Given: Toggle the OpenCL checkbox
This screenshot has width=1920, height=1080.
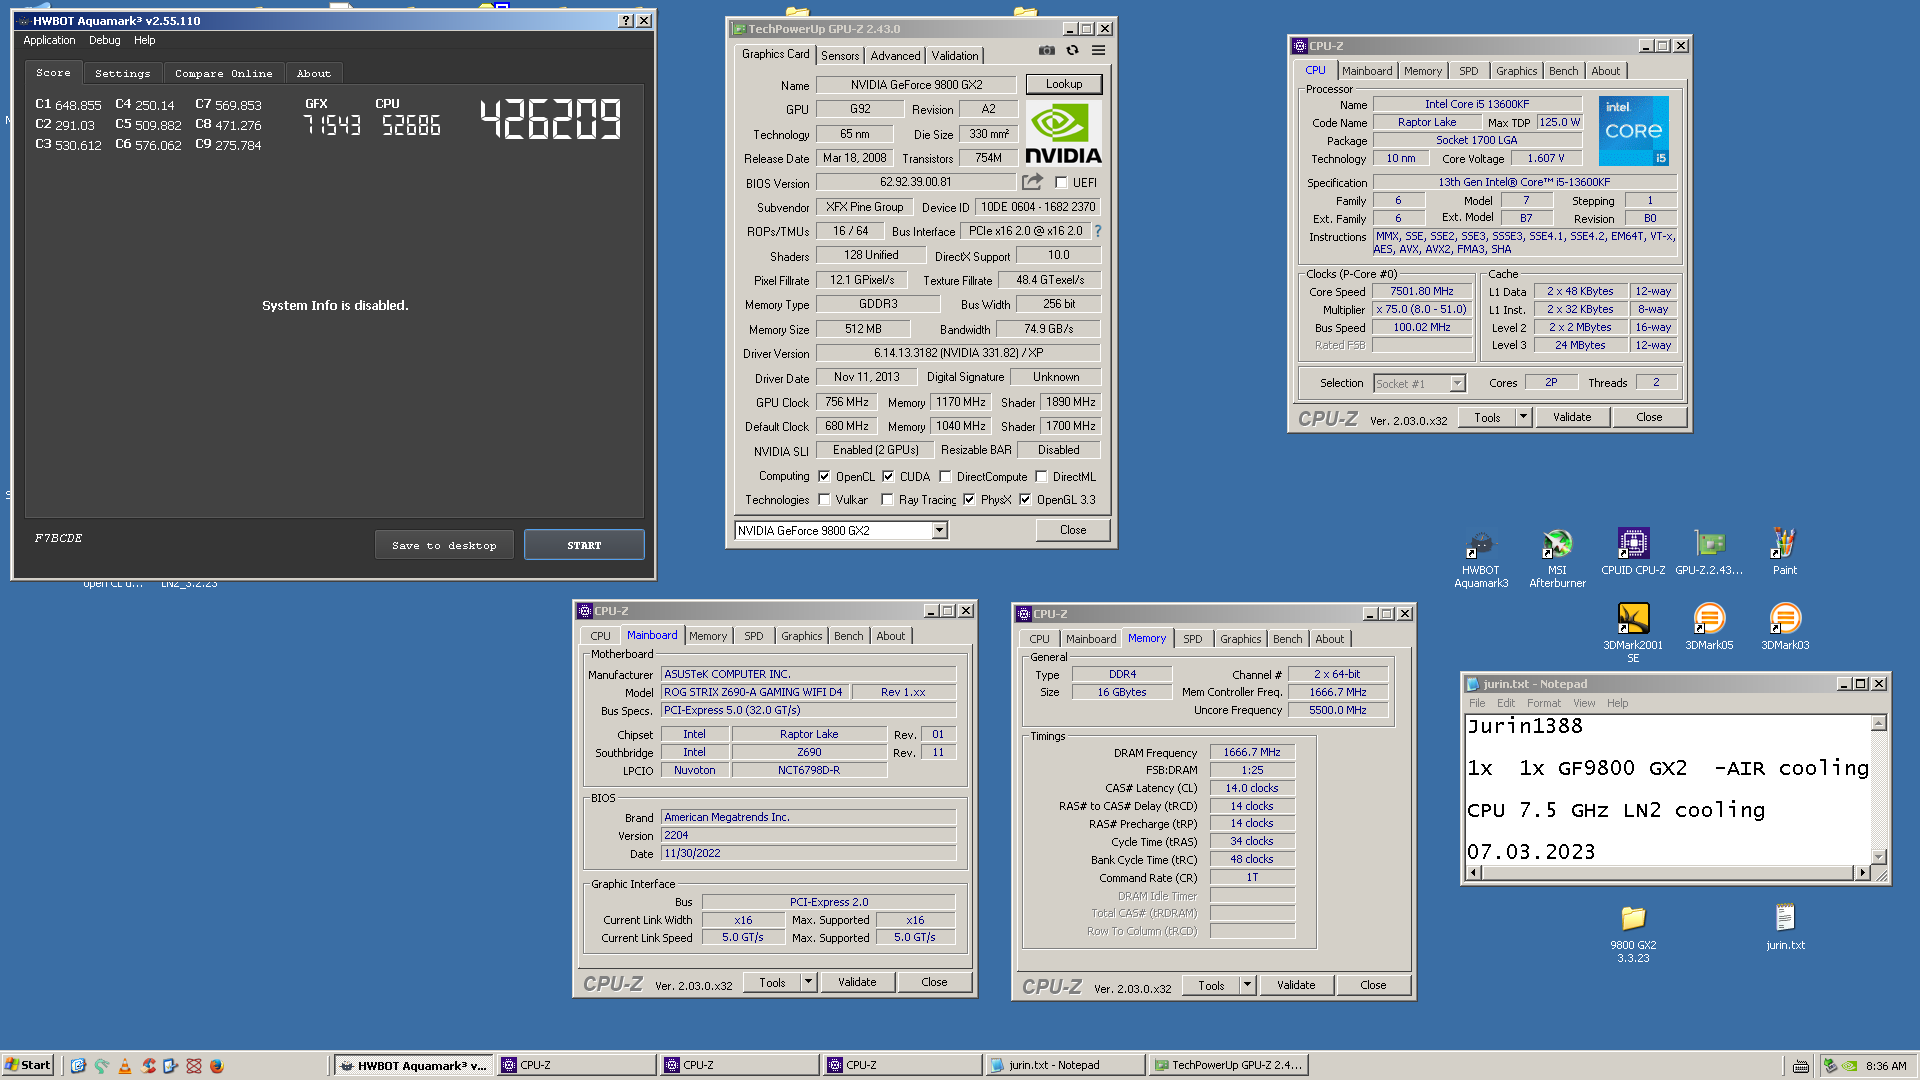Looking at the screenshot, I should pyautogui.click(x=824, y=477).
